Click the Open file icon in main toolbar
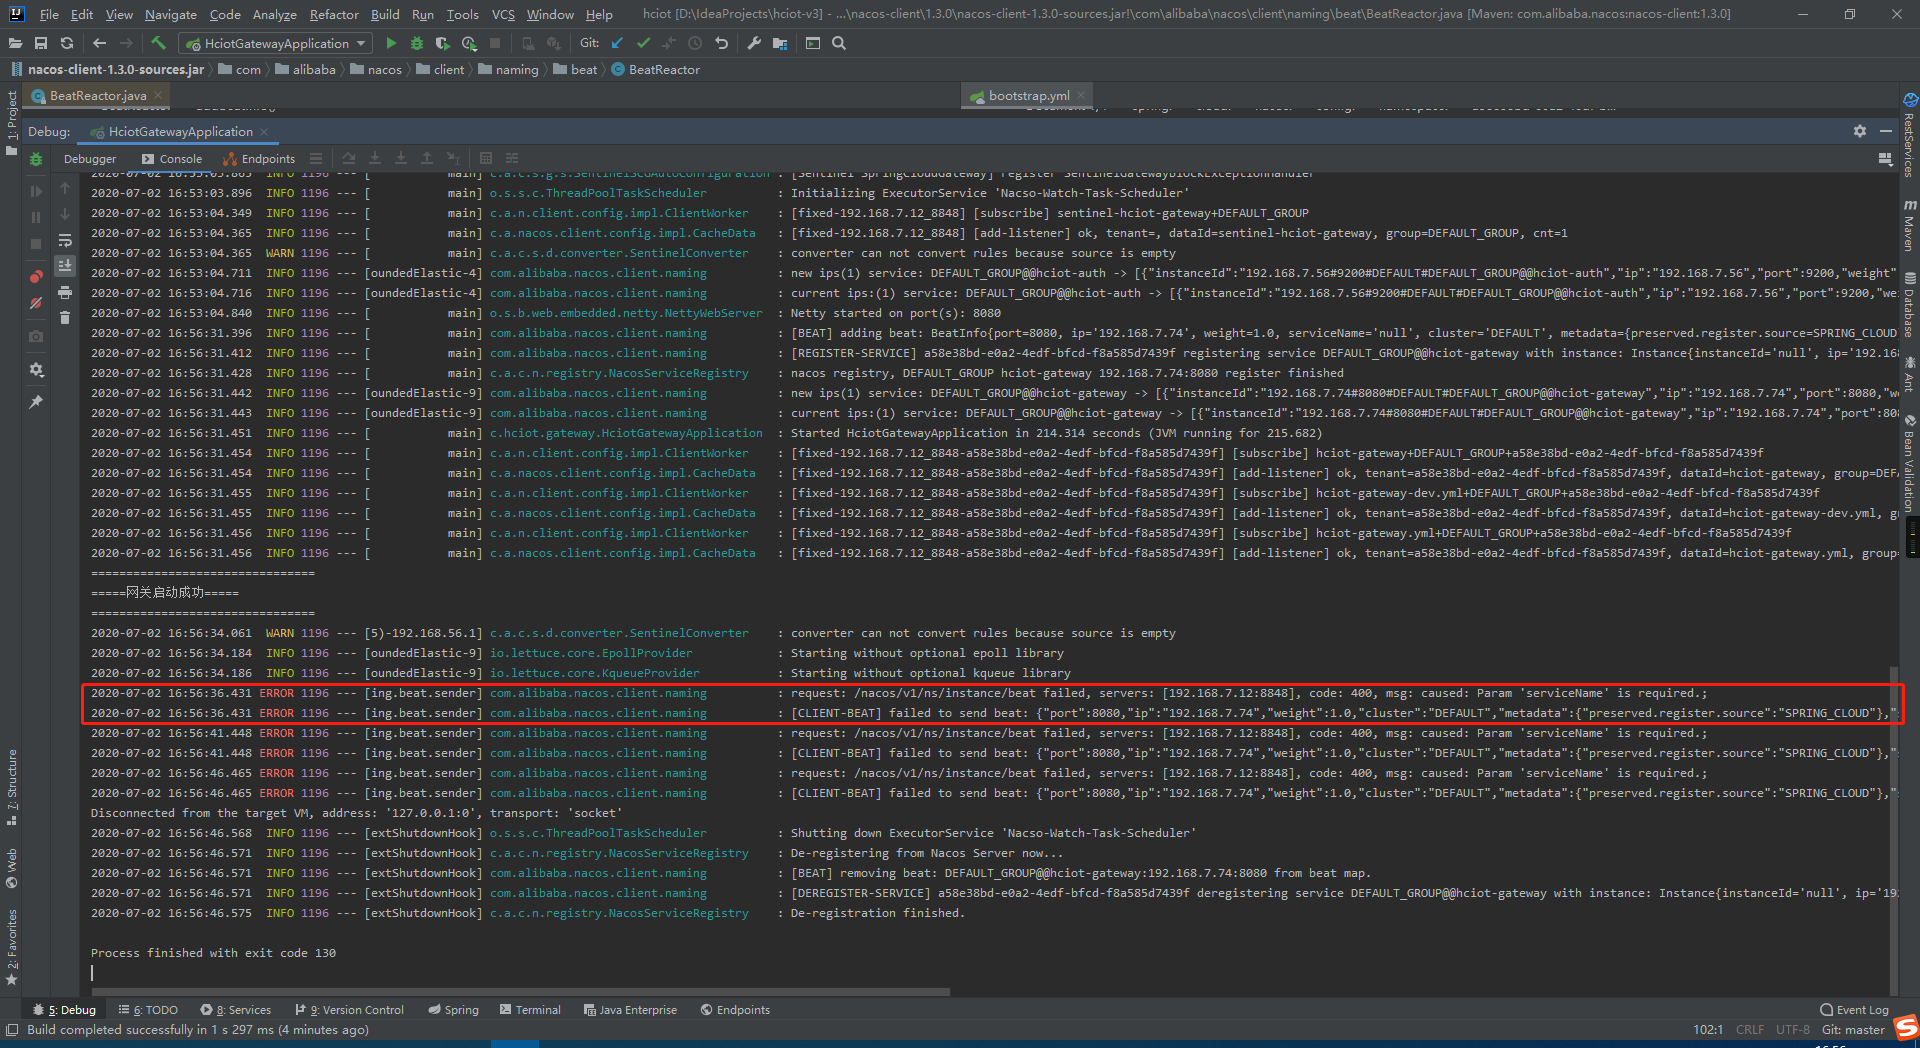Viewport: 1920px width, 1048px height. point(15,43)
